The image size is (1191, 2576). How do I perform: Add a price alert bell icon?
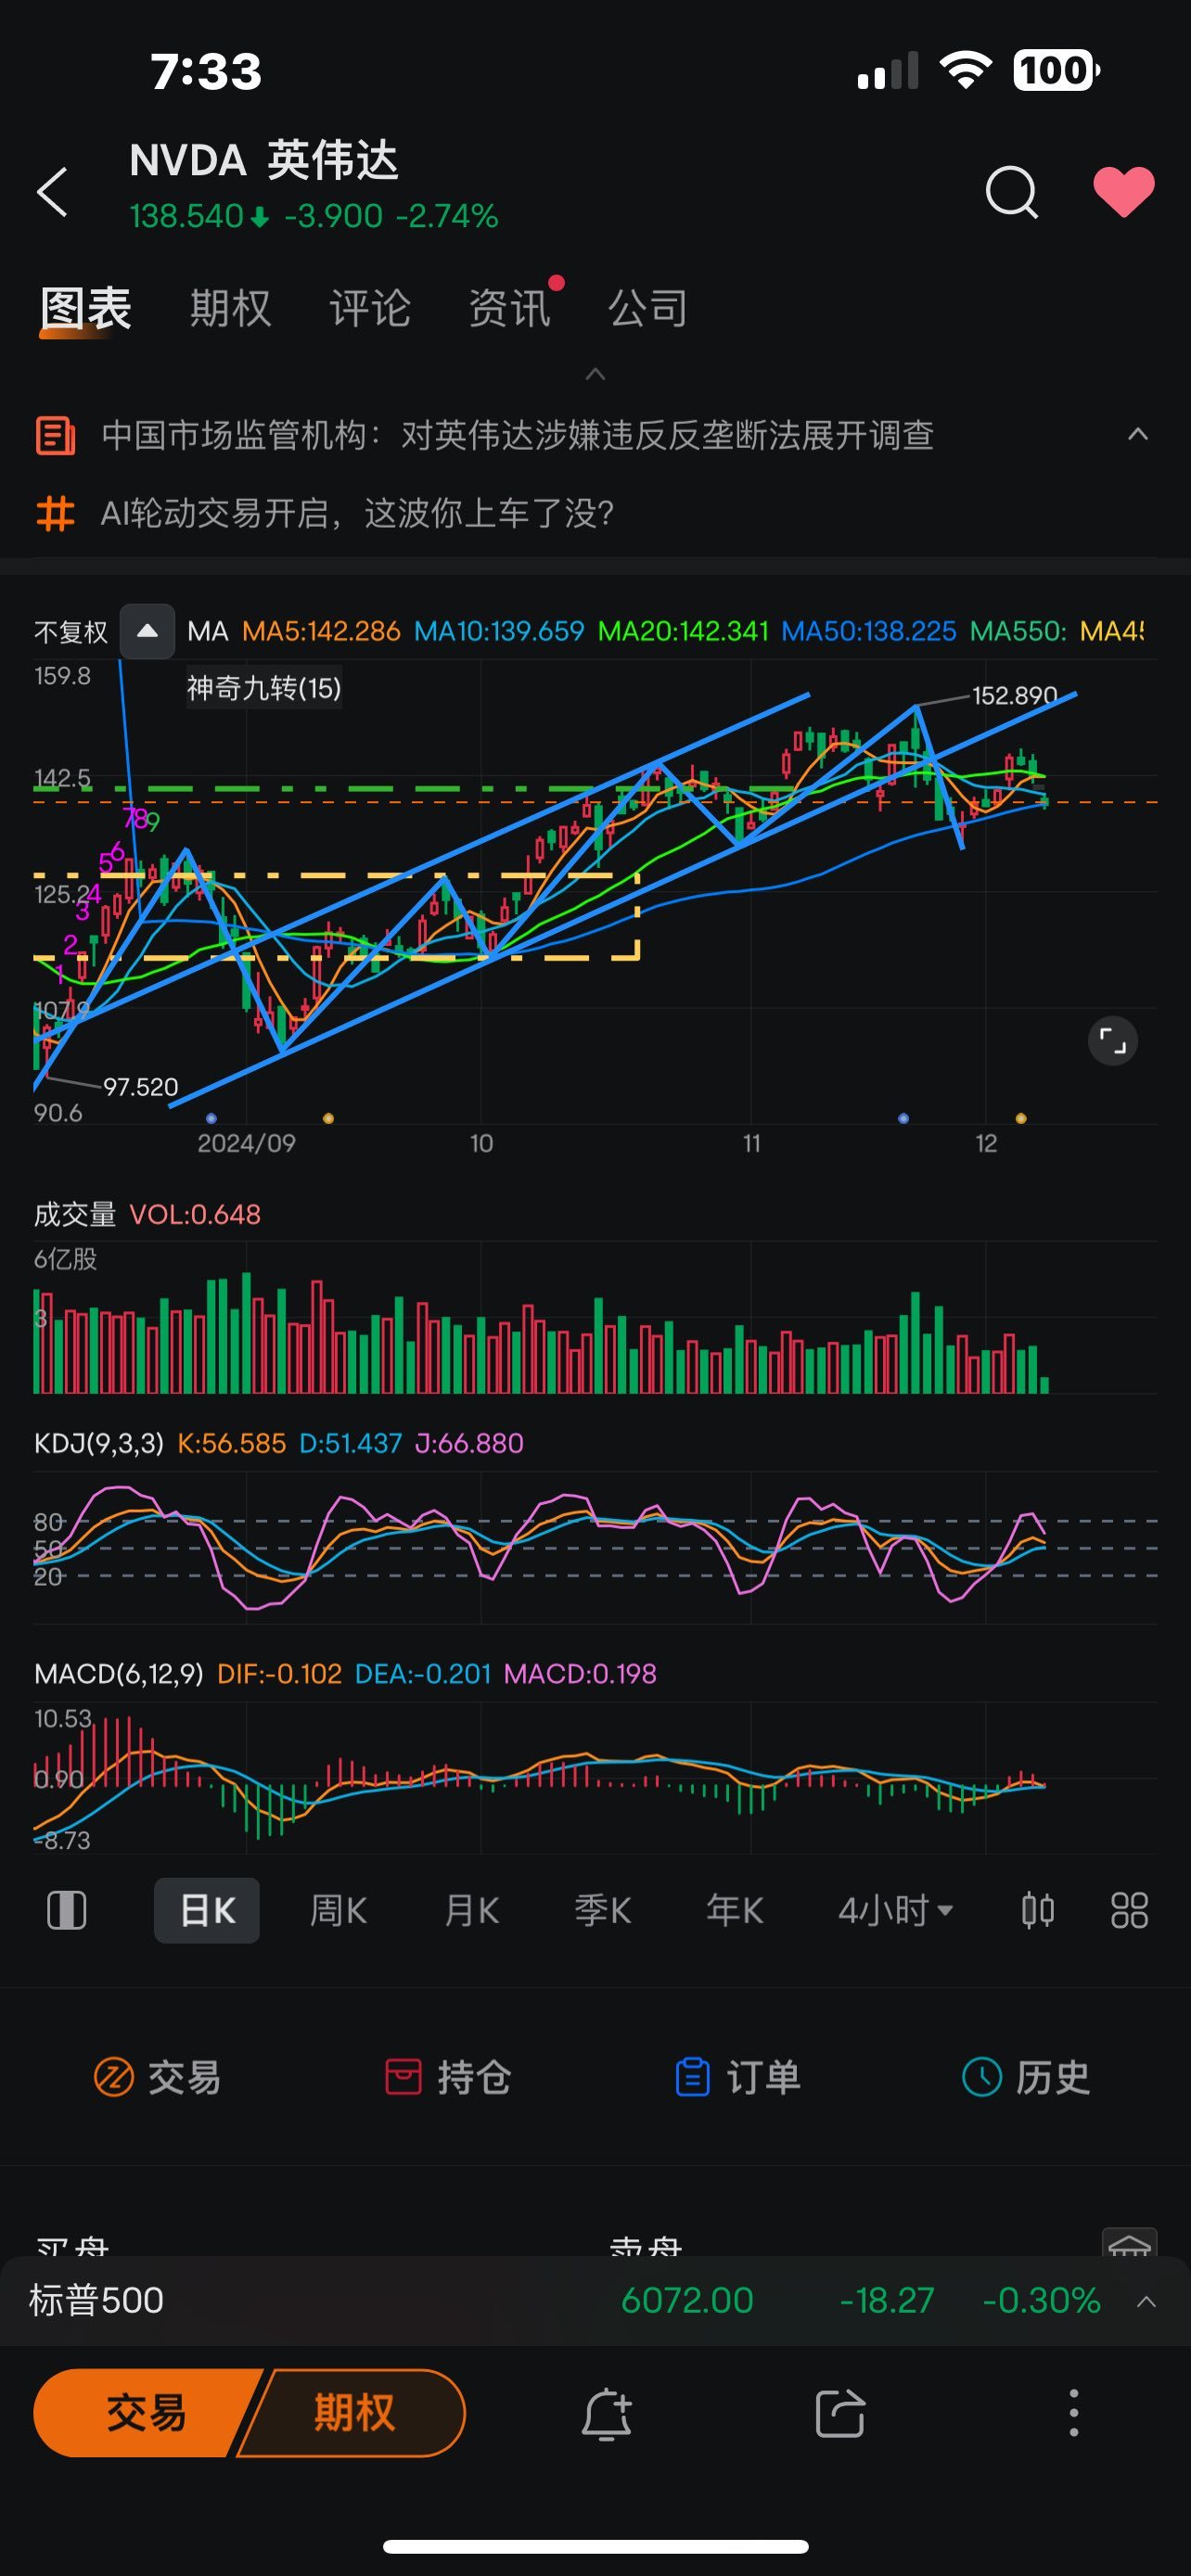(607, 2414)
